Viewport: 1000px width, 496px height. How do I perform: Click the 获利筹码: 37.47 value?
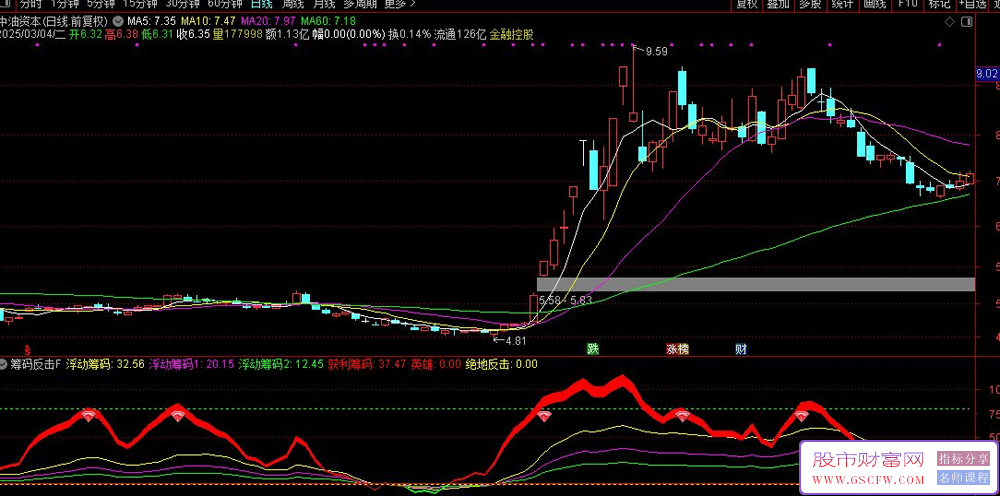tap(367, 365)
